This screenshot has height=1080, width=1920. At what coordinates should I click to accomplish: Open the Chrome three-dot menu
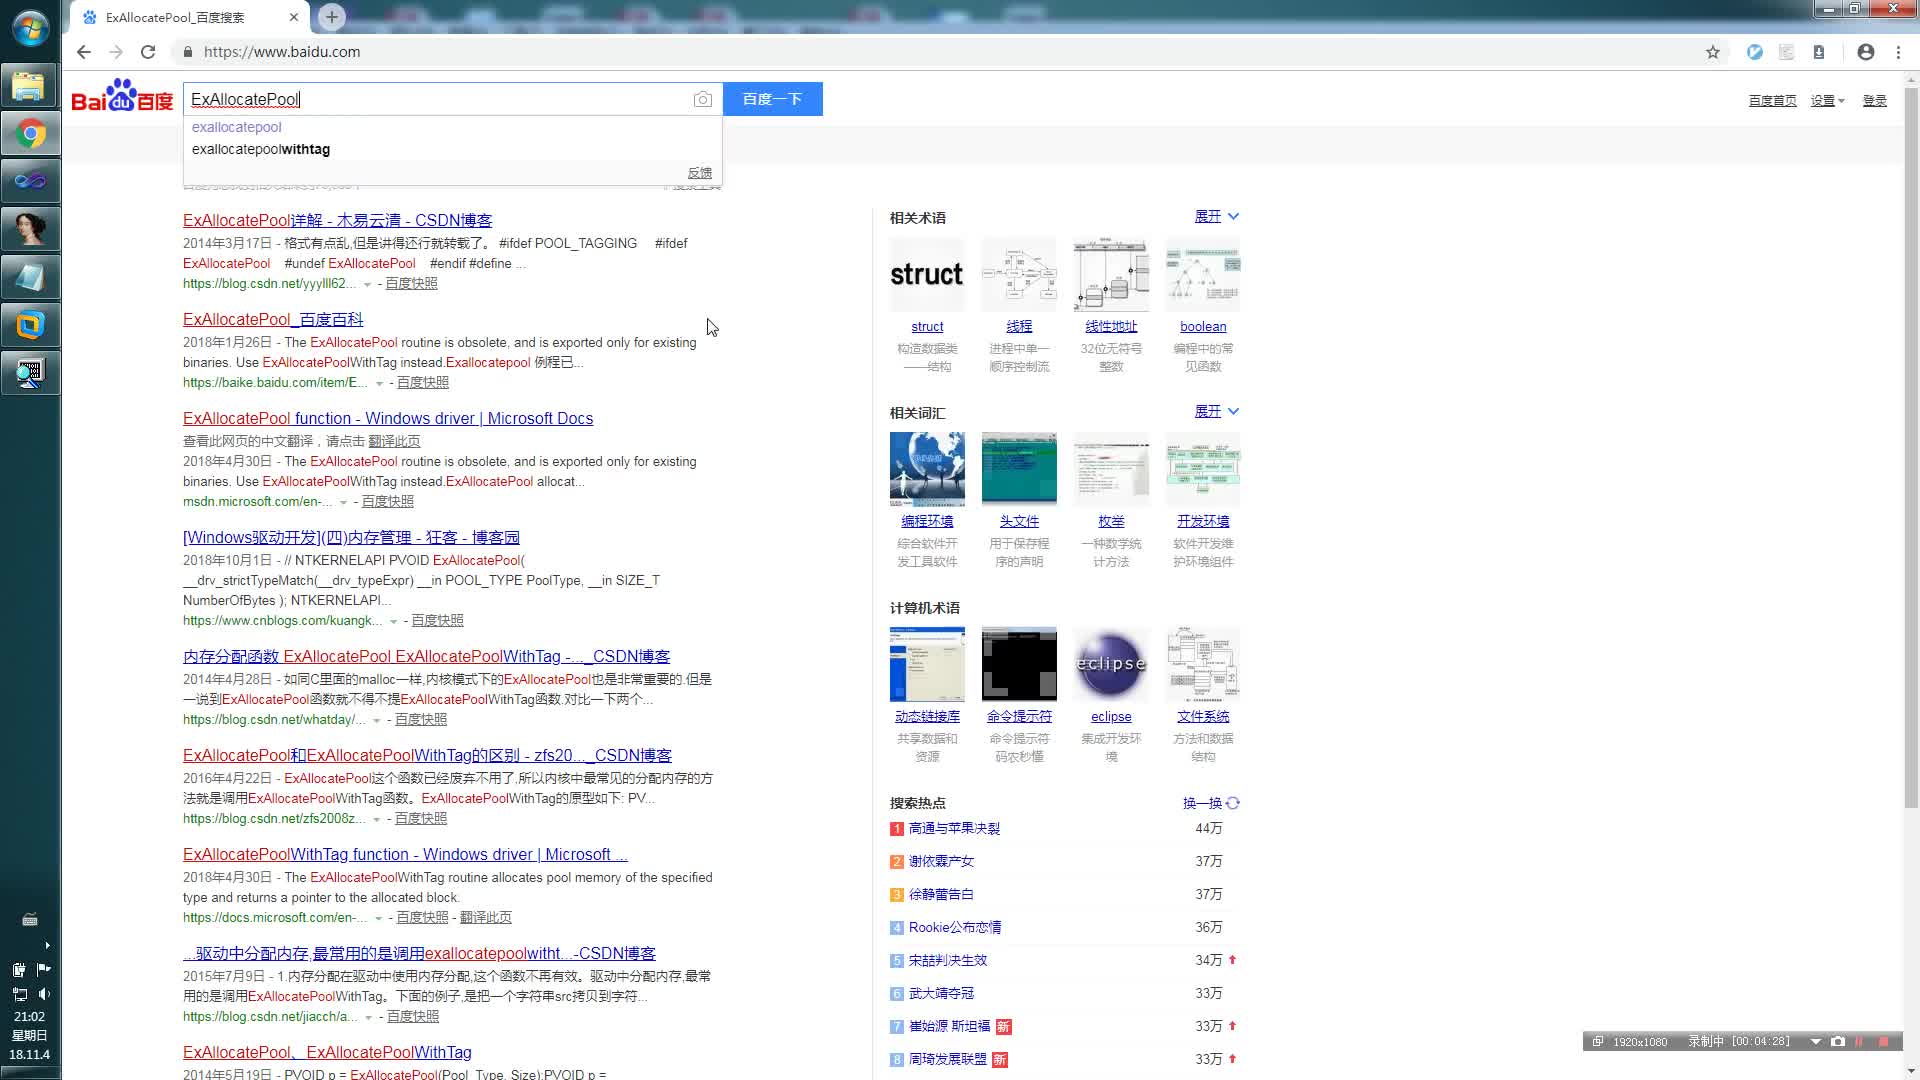pyautogui.click(x=1898, y=52)
